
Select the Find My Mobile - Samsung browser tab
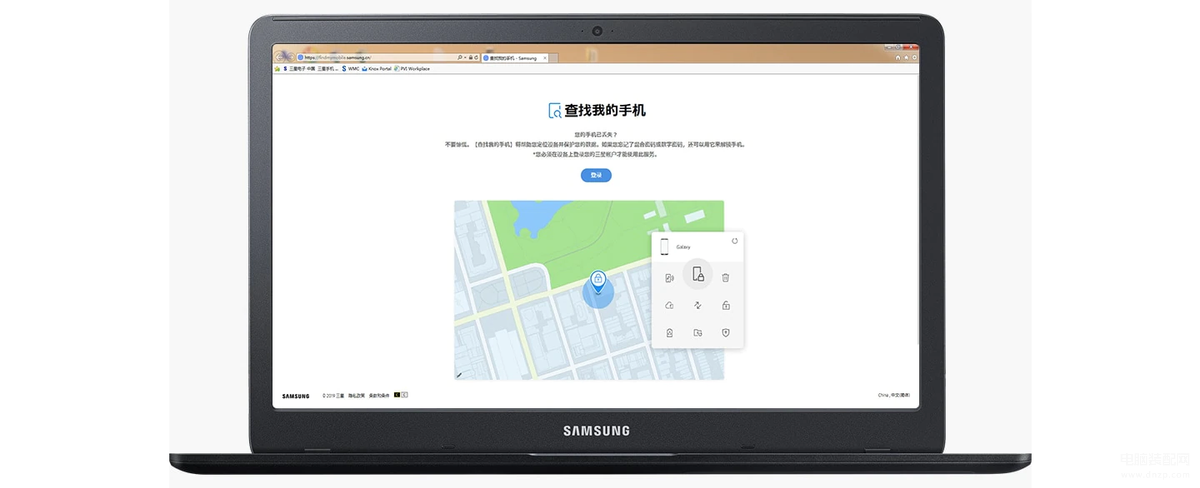click(x=515, y=58)
